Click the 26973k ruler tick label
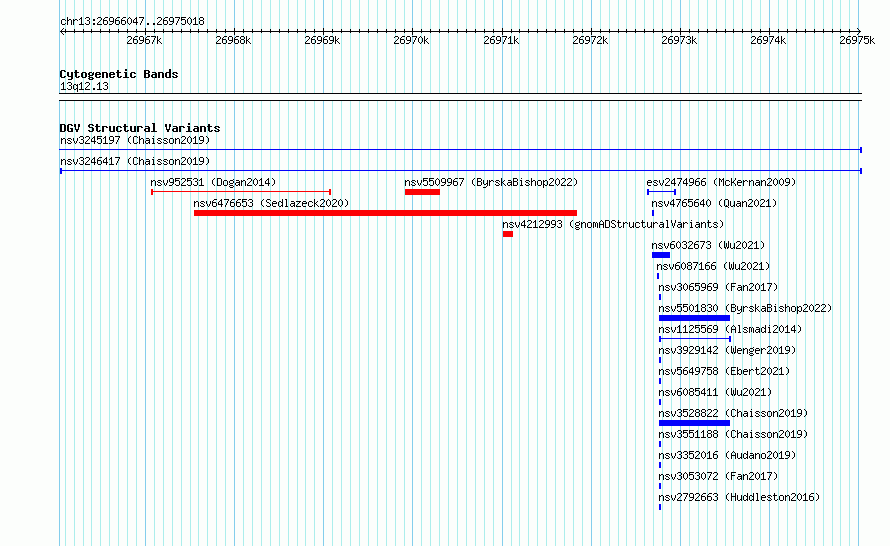This screenshot has width=890, height=546. pos(679,40)
